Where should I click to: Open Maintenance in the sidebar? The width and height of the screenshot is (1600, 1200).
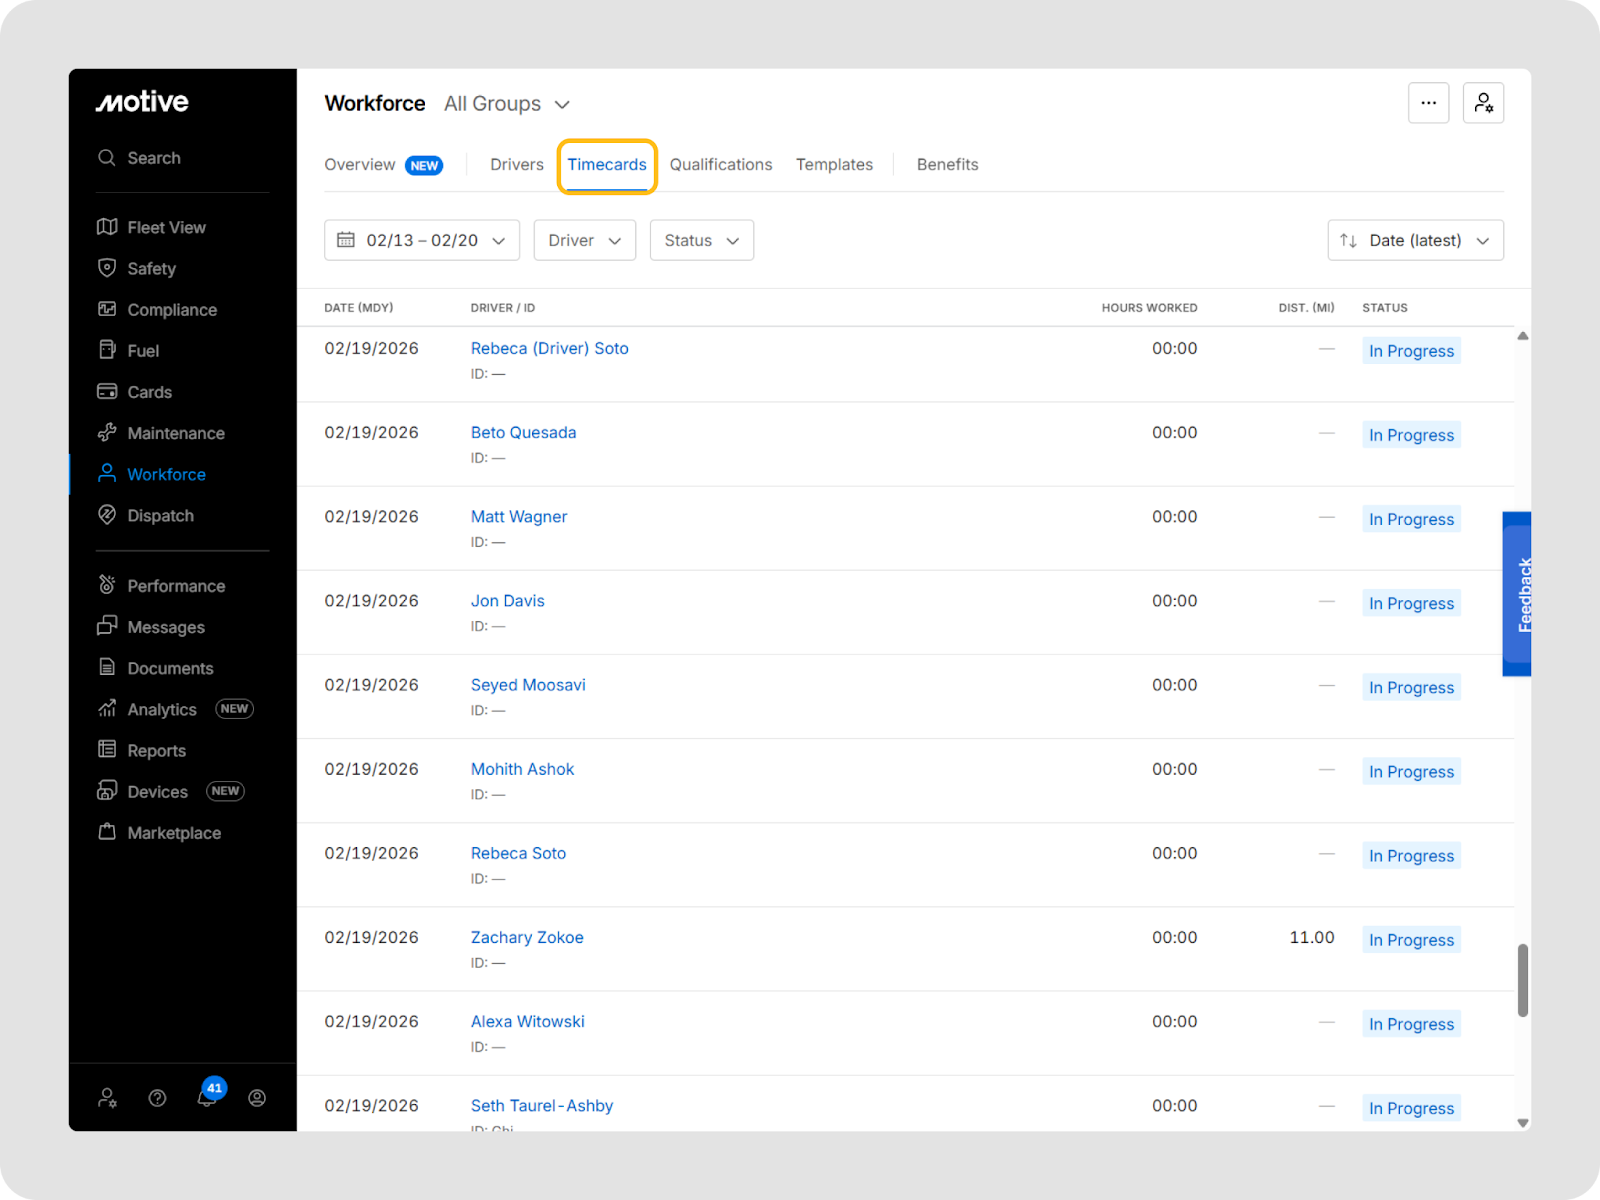pyautogui.click(x=175, y=433)
